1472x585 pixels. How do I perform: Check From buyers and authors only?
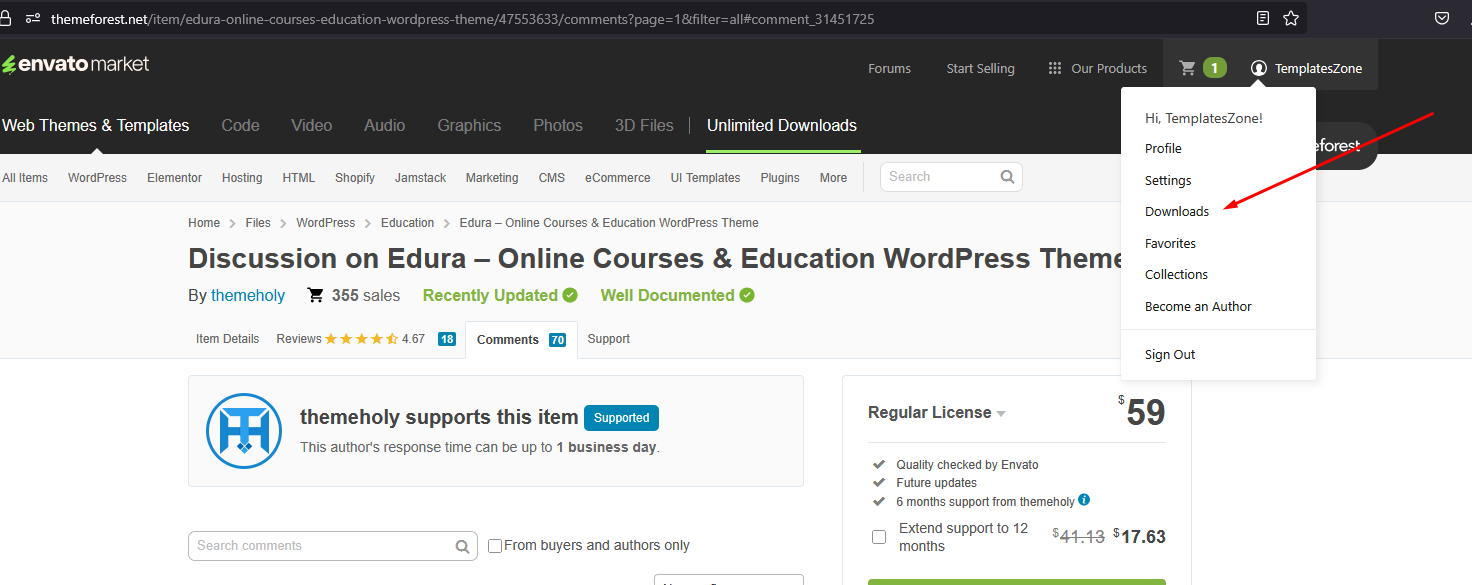click(495, 546)
